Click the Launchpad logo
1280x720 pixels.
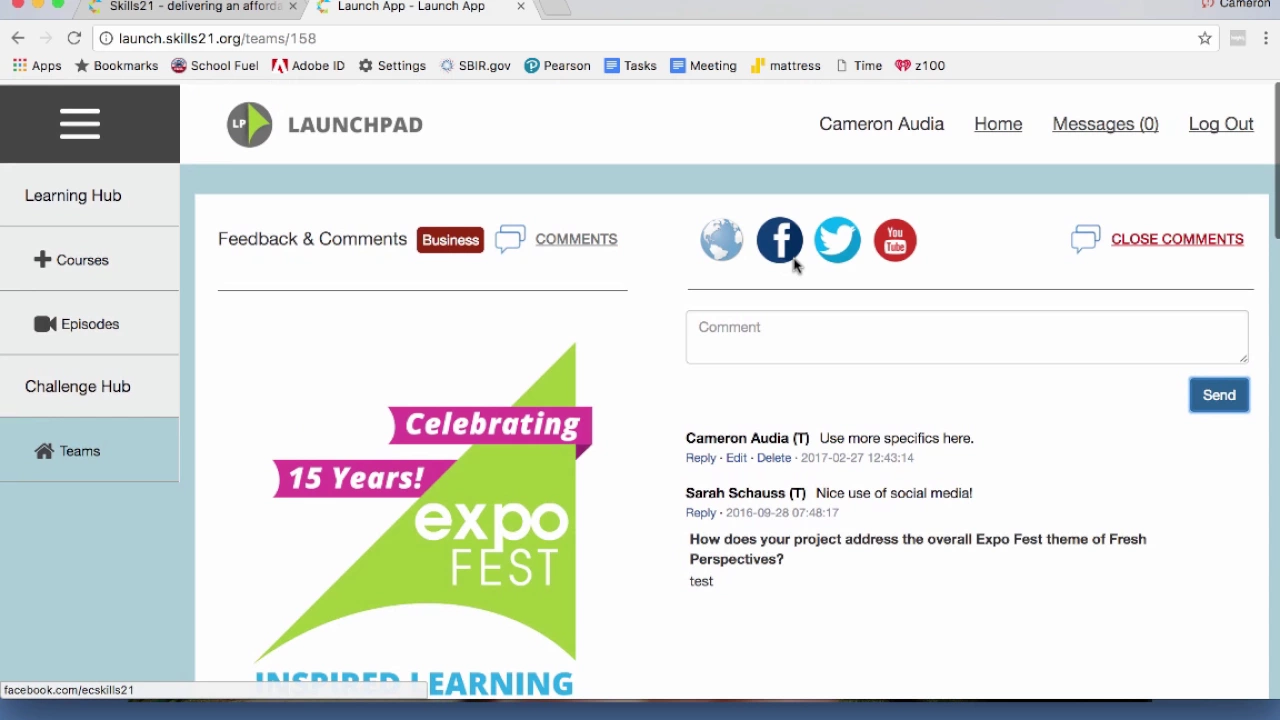[325, 125]
